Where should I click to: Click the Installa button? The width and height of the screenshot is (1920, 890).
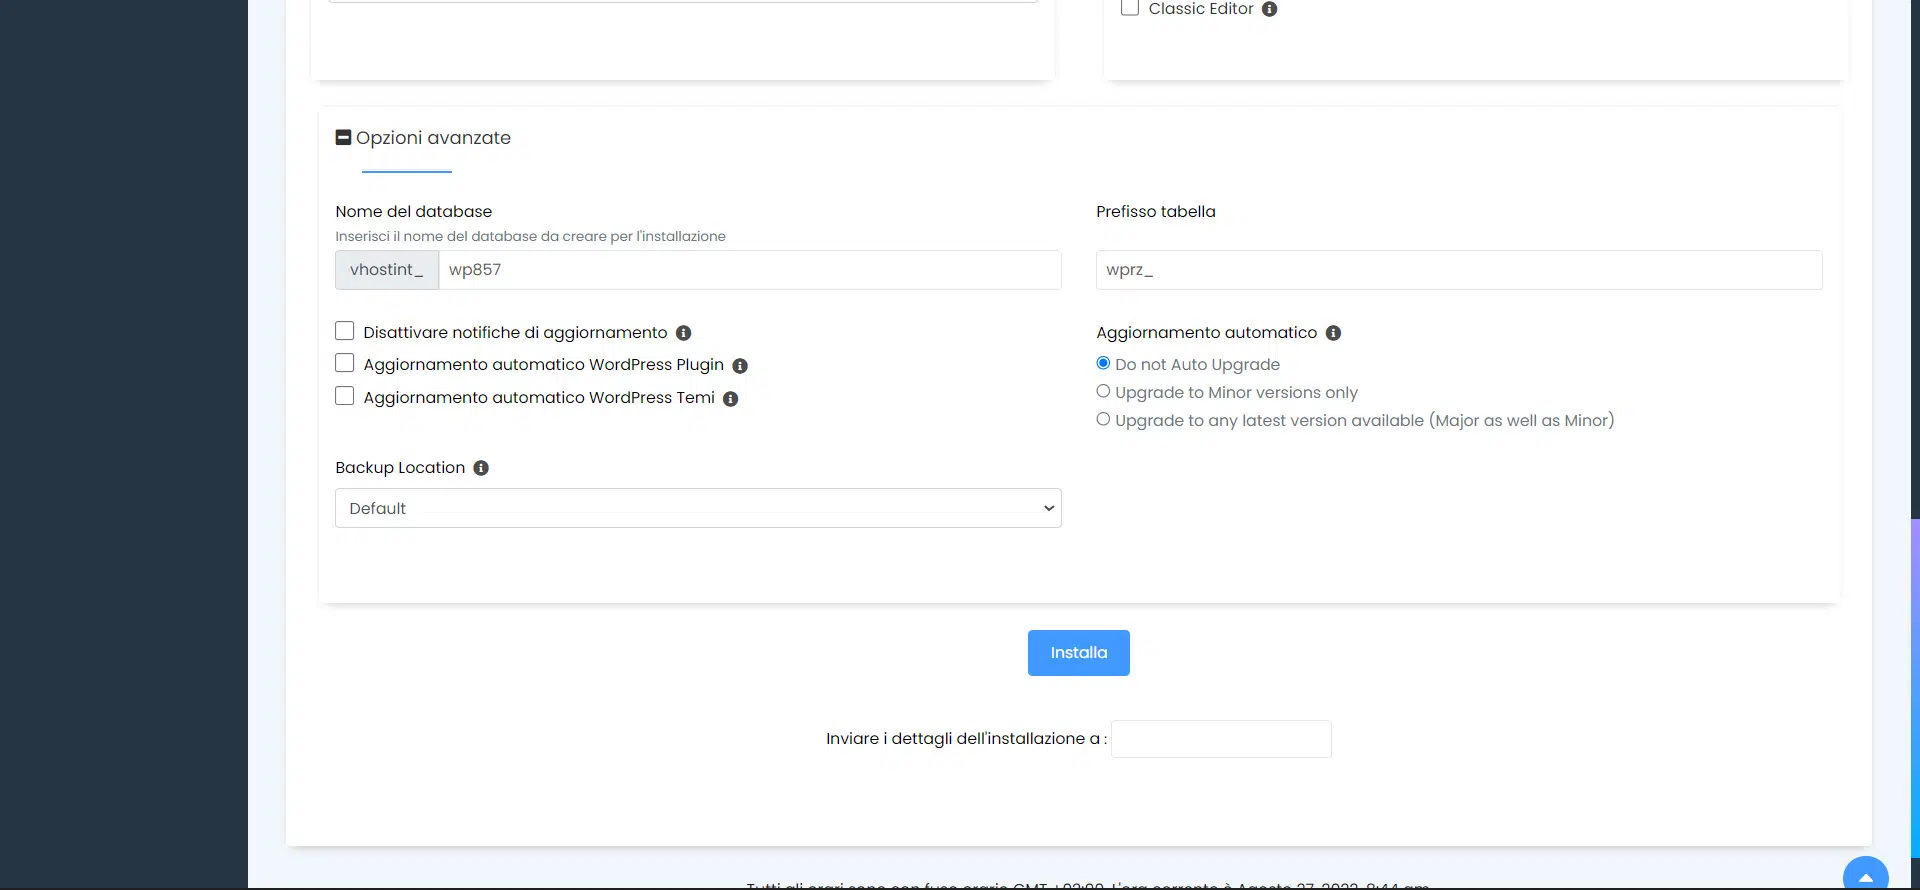[x=1078, y=653]
